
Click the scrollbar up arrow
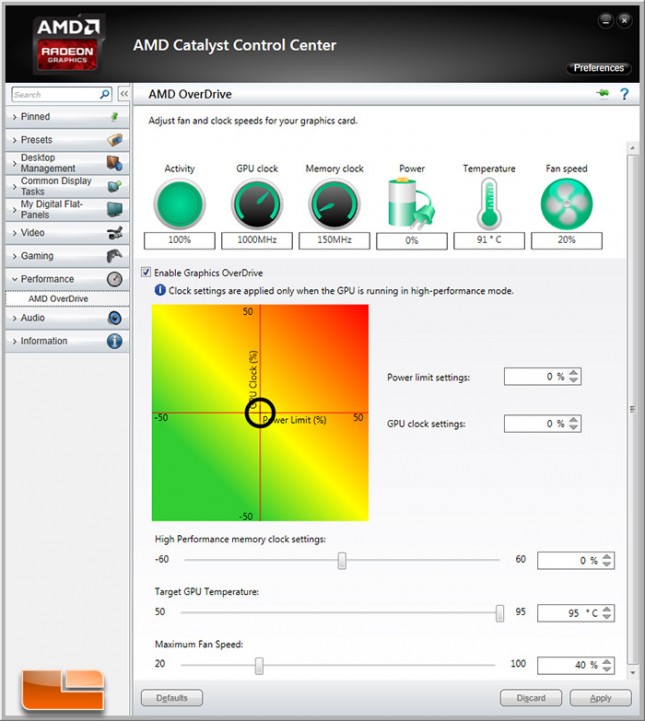[x=633, y=148]
